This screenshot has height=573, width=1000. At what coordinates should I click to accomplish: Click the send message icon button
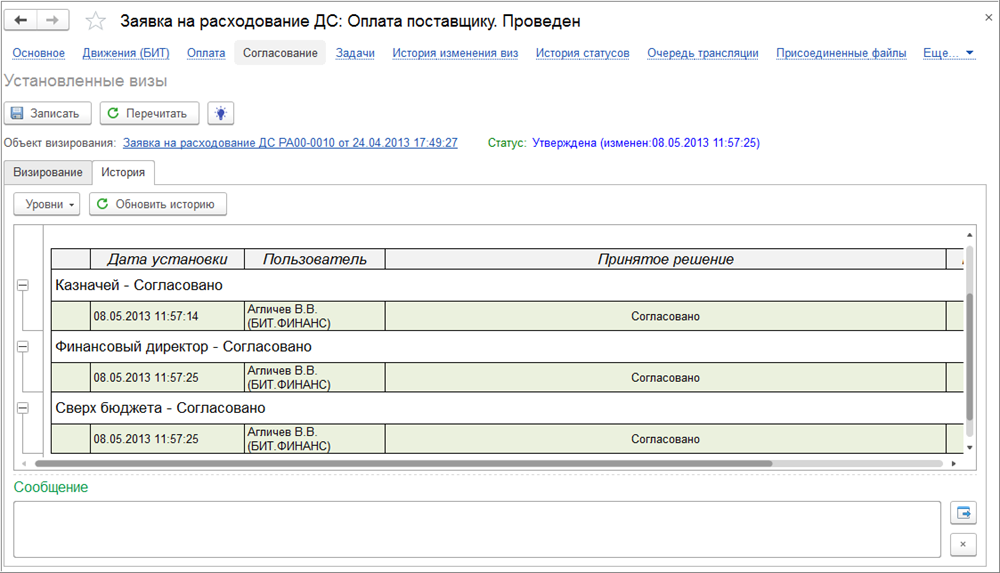coord(962,513)
